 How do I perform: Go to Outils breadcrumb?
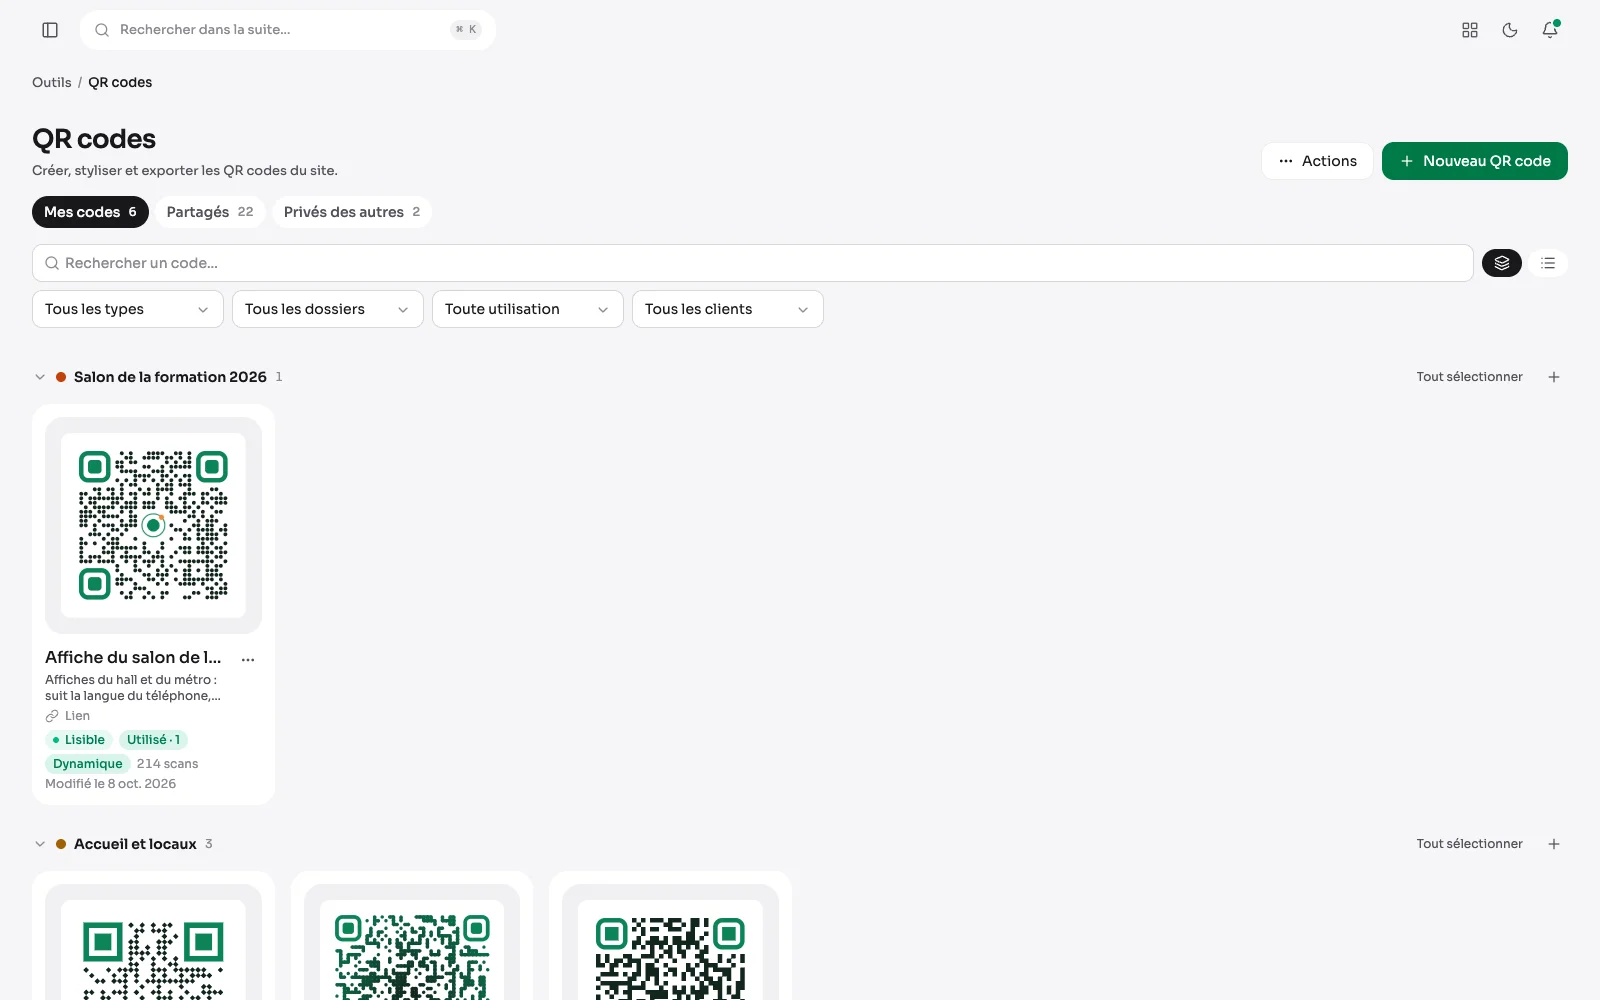pos(52,82)
